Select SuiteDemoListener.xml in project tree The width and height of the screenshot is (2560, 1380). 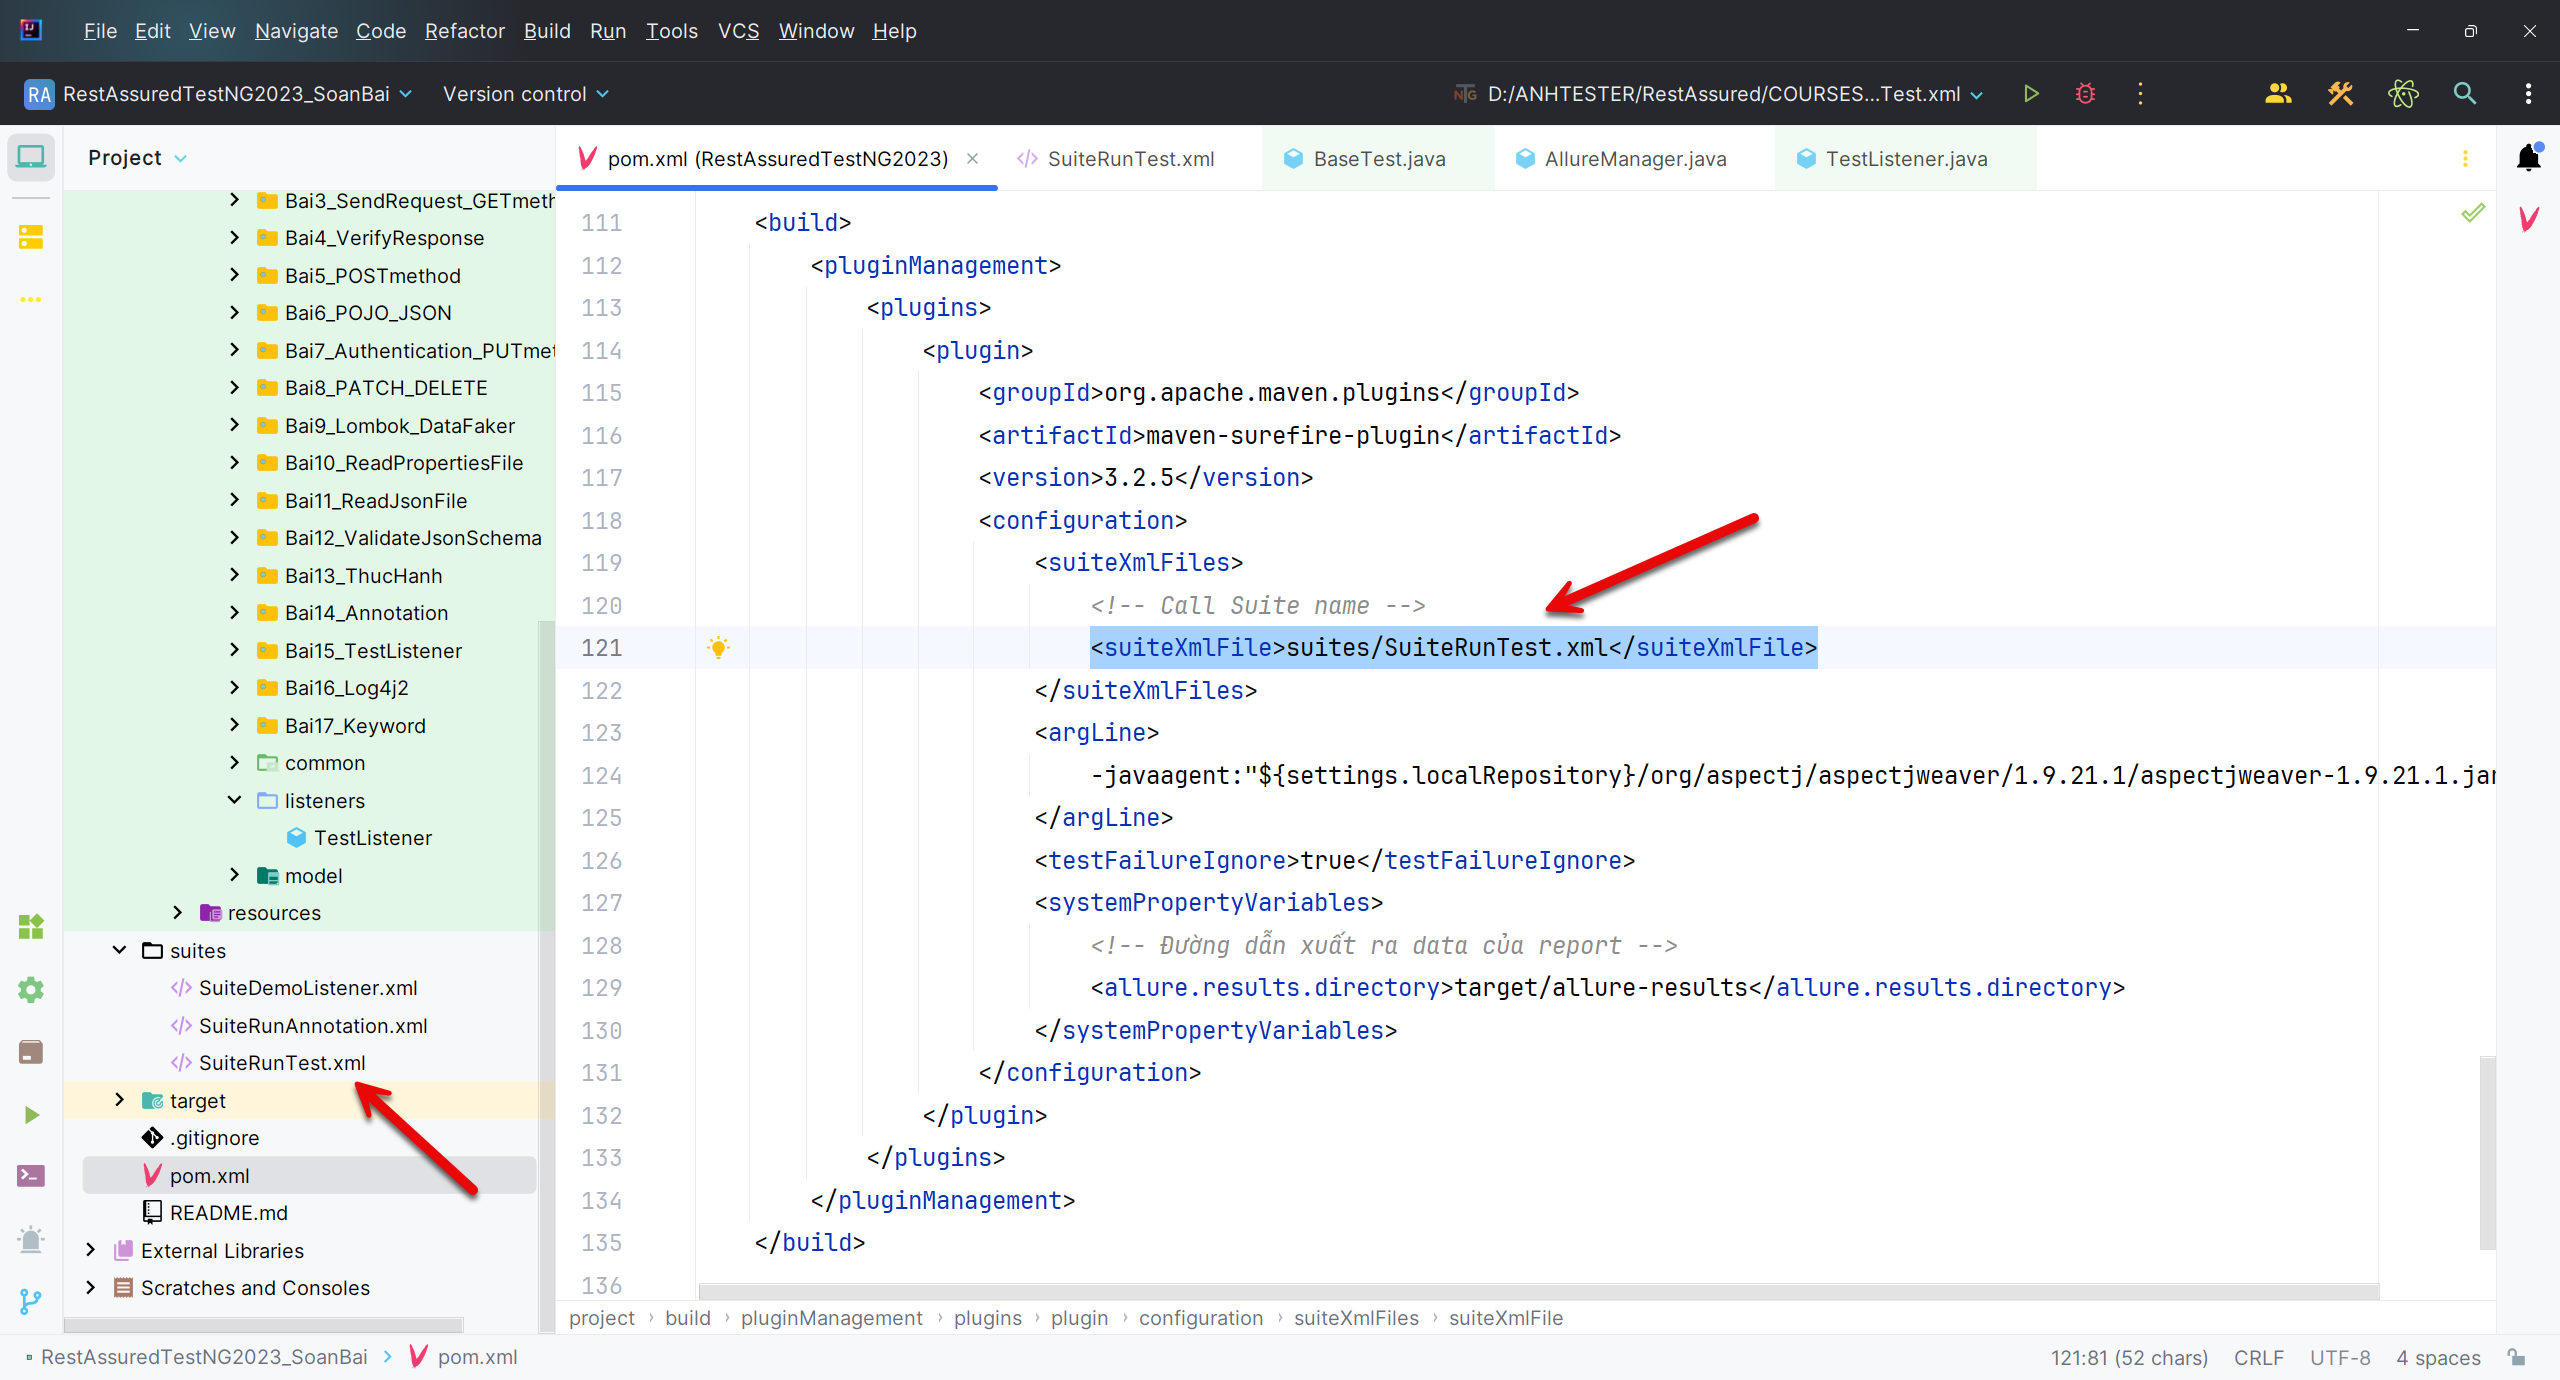coord(307,988)
